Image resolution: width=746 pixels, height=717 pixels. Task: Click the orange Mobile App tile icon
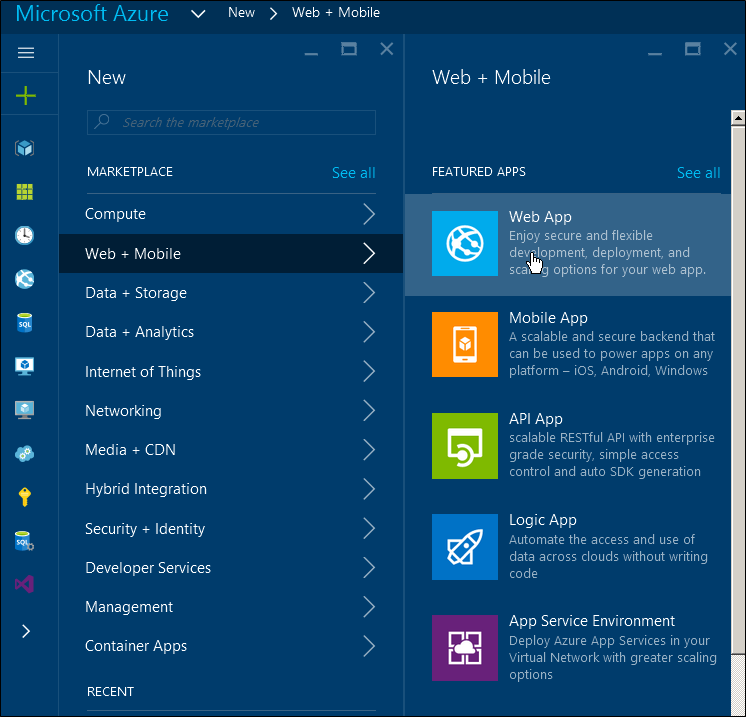[x=465, y=344]
